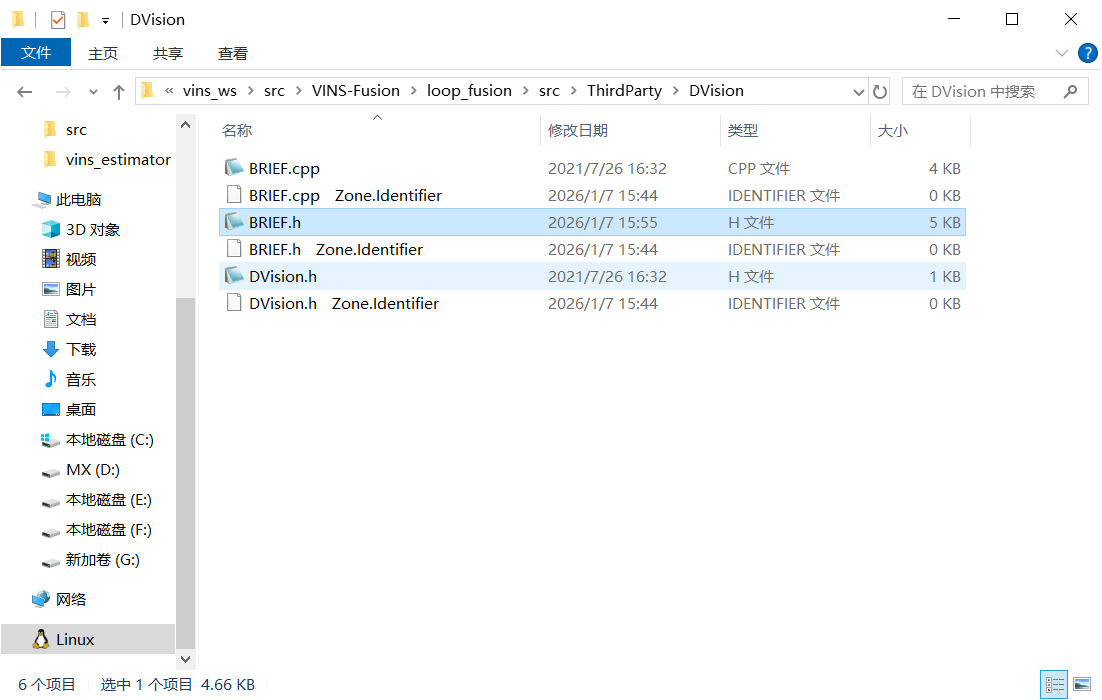Open the quick access toolbar dropdown
The width and height of the screenshot is (1102, 700).
(105, 20)
